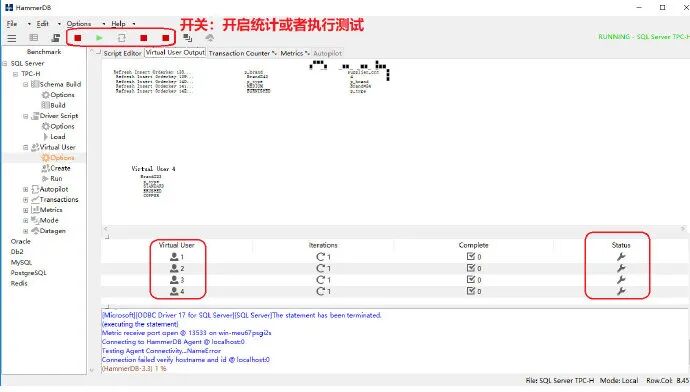
Task: Click the wrench status icon for virtual user 1
Action: (621, 256)
